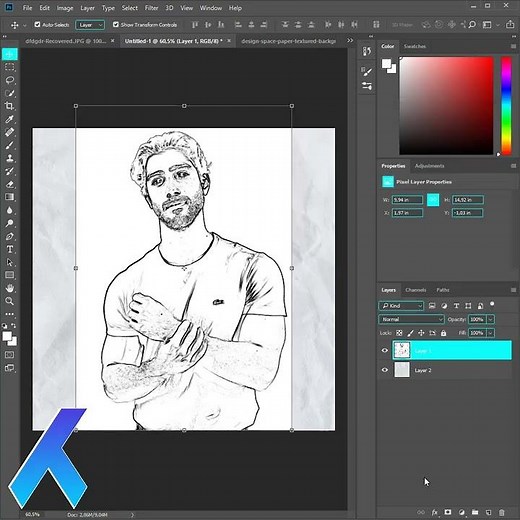Create new fill or adjustment layer
The width and height of the screenshot is (520, 520).
462,512
